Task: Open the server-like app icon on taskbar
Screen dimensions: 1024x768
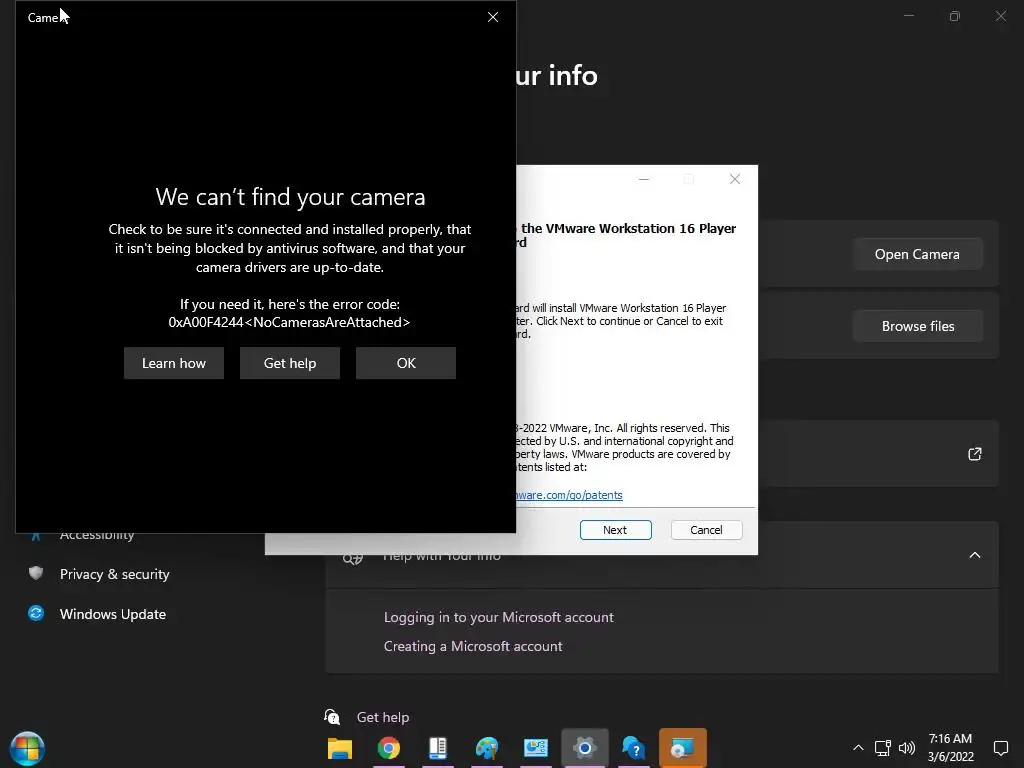Action: coord(438,748)
